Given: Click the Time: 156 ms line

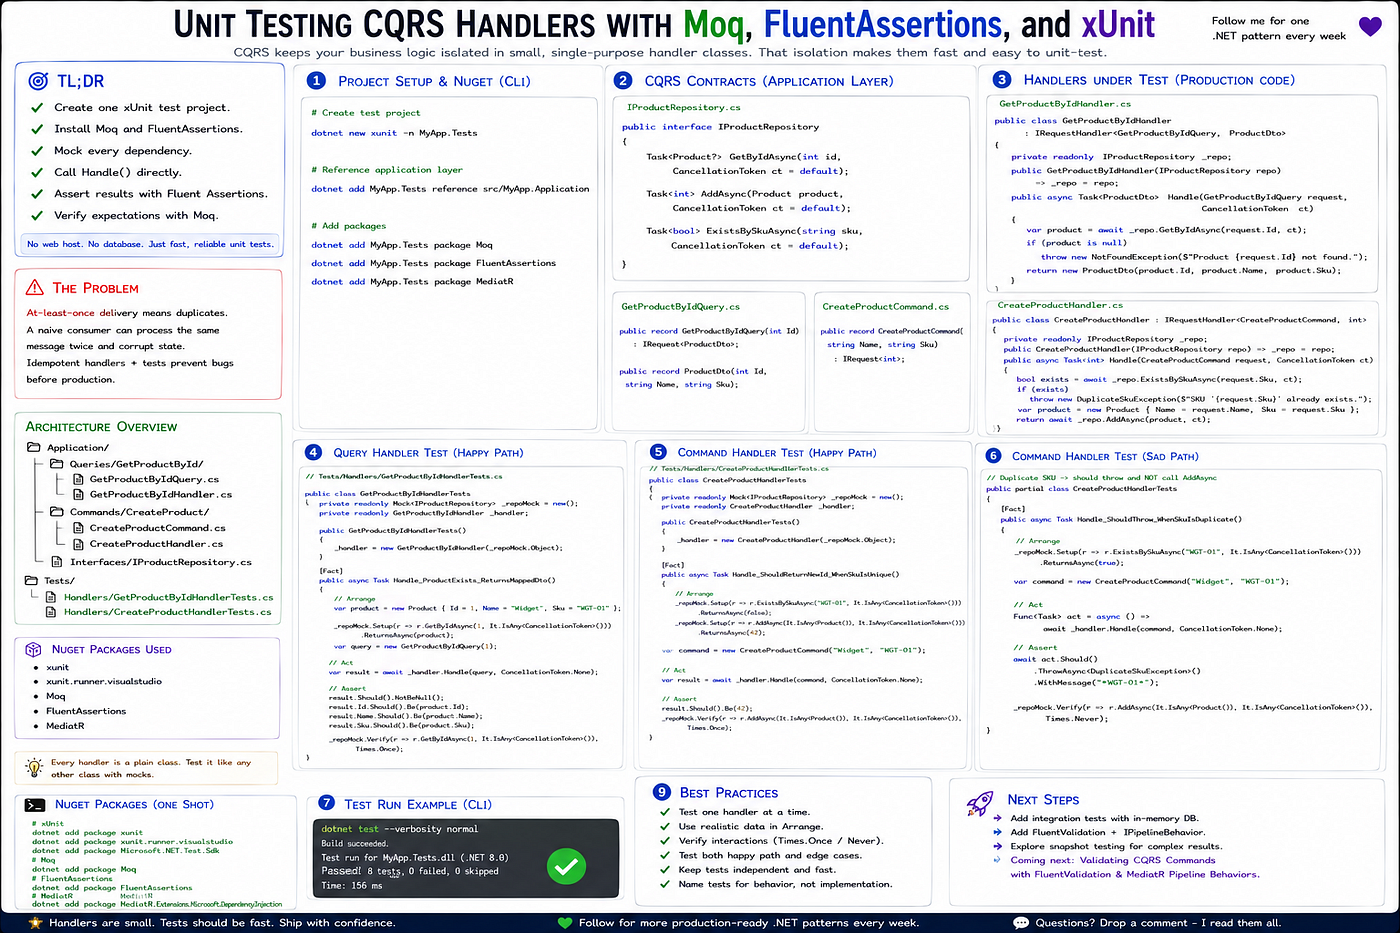Looking at the screenshot, I should 352,886.
